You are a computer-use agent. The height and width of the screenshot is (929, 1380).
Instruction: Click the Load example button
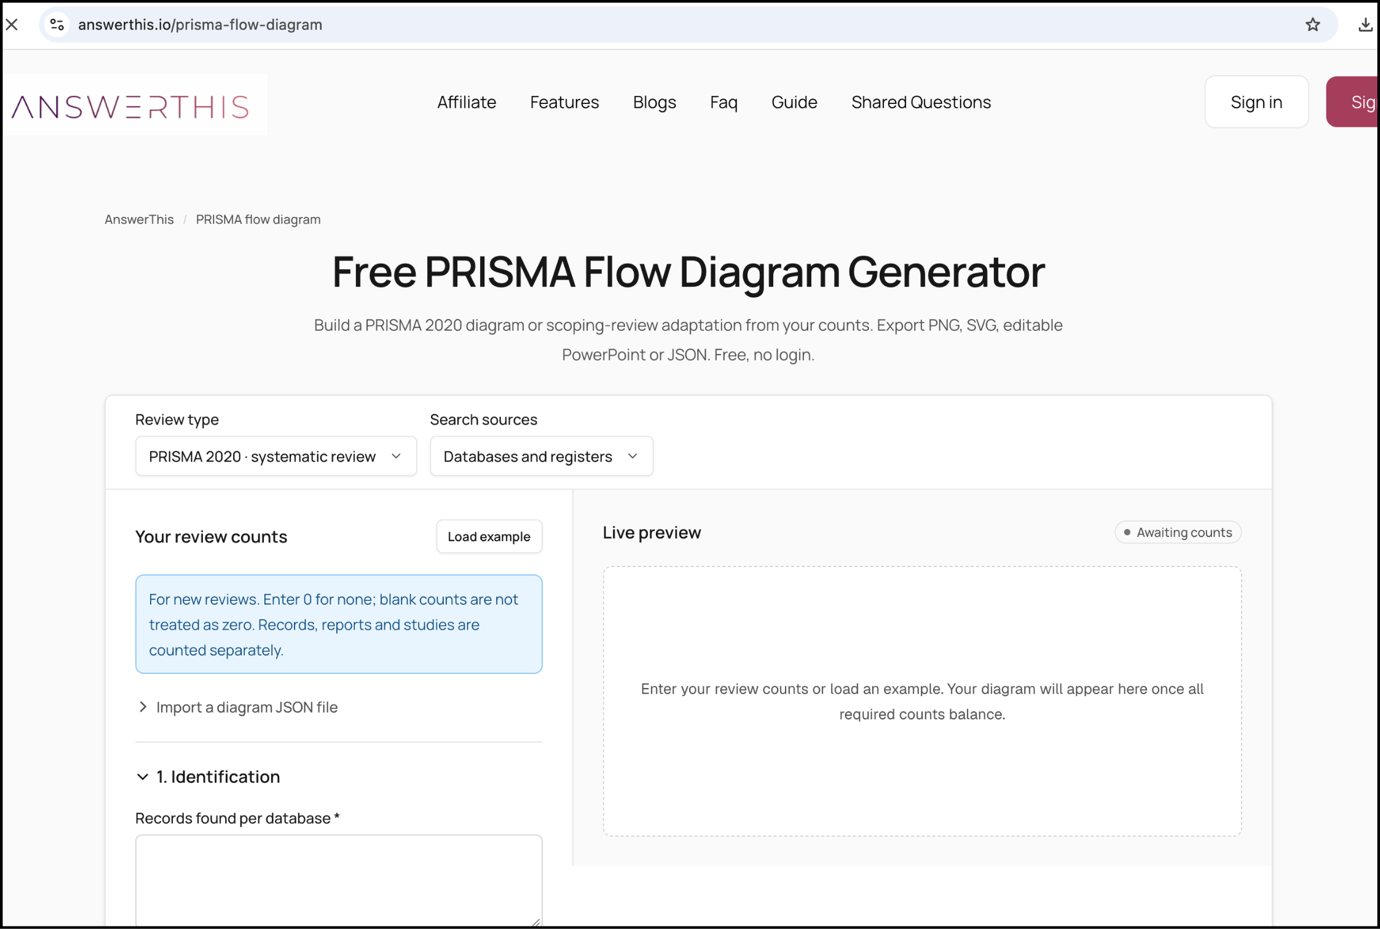489,537
